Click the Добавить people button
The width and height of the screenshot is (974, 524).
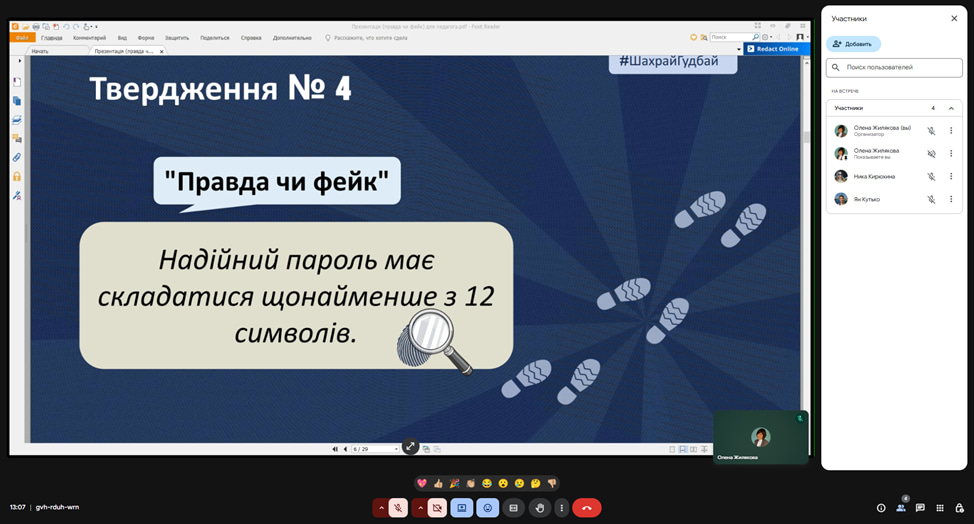coord(853,44)
